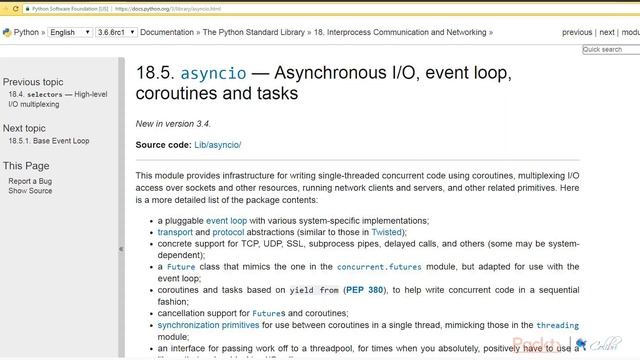Click the browser reload icon
Viewport: 640px width, 360px height.
[16, 9]
